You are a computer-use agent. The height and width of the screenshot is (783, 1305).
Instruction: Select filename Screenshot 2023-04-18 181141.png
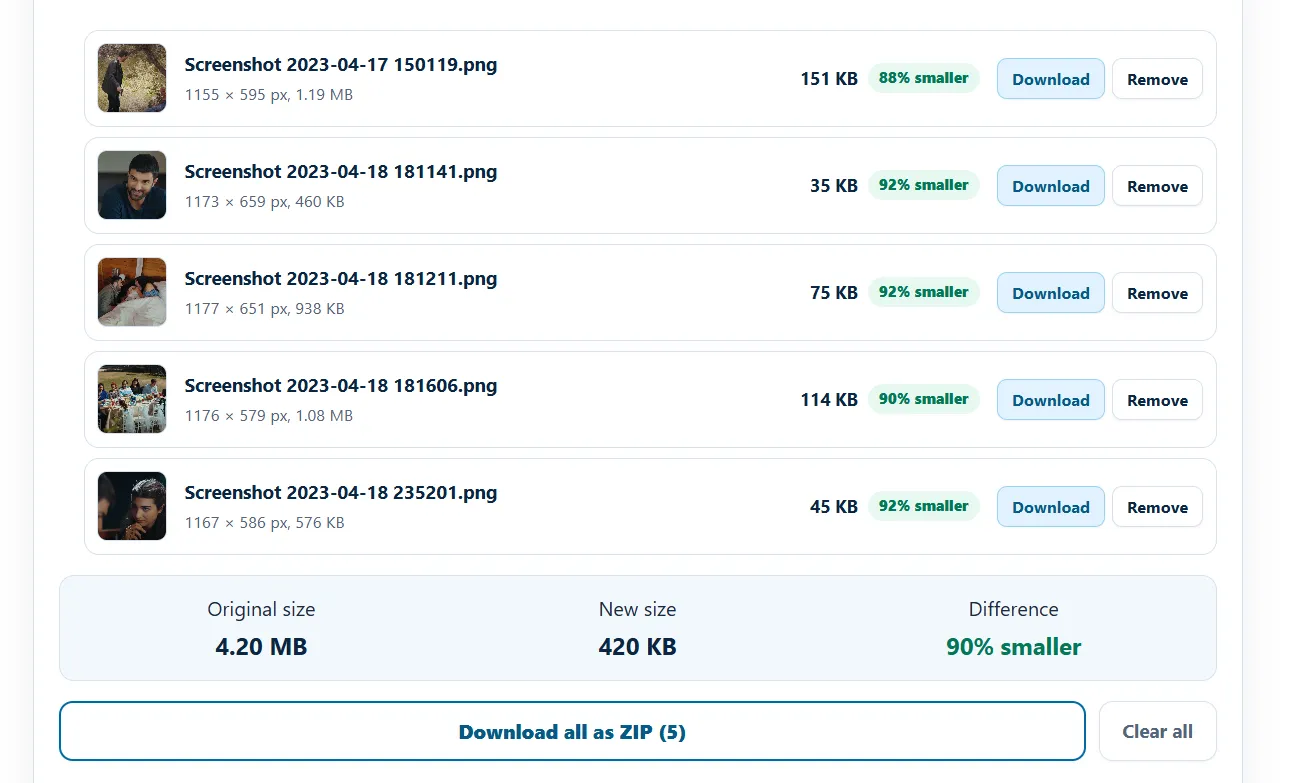[341, 172]
